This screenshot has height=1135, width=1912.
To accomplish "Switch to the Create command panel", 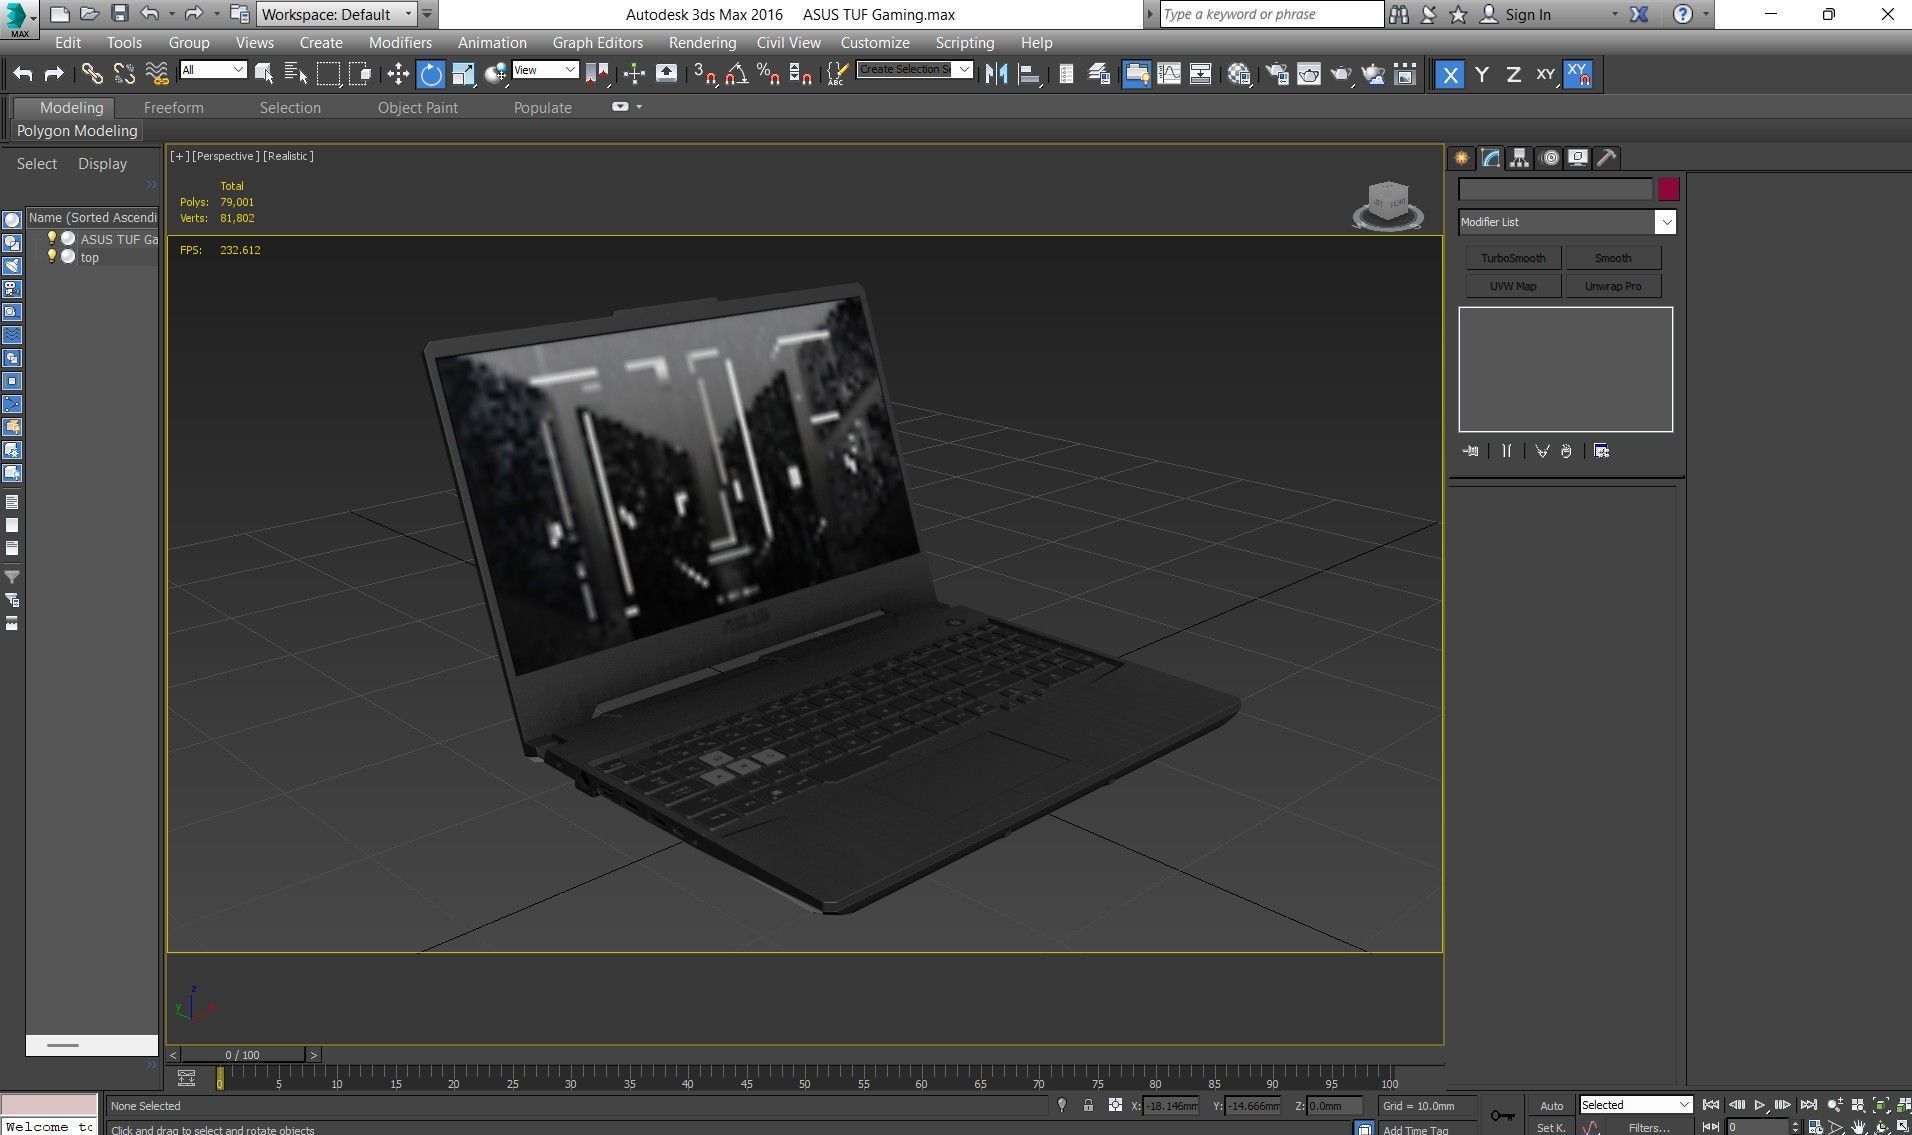I will (1462, 158).
